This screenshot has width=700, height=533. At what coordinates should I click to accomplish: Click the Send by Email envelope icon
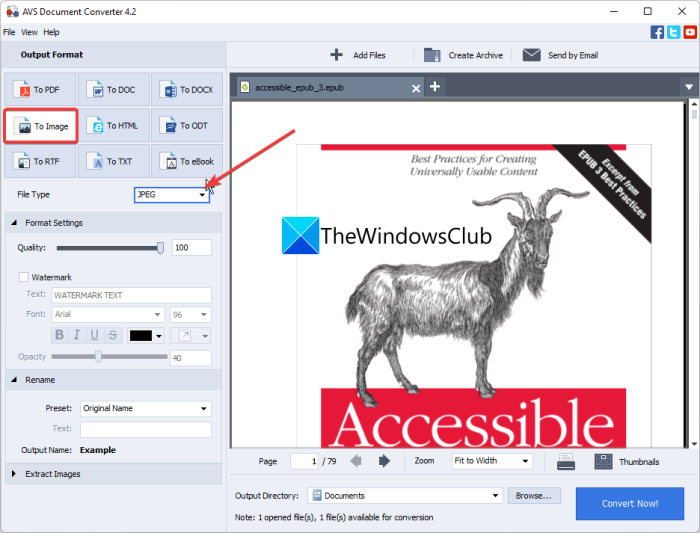[x=531, y=55]
